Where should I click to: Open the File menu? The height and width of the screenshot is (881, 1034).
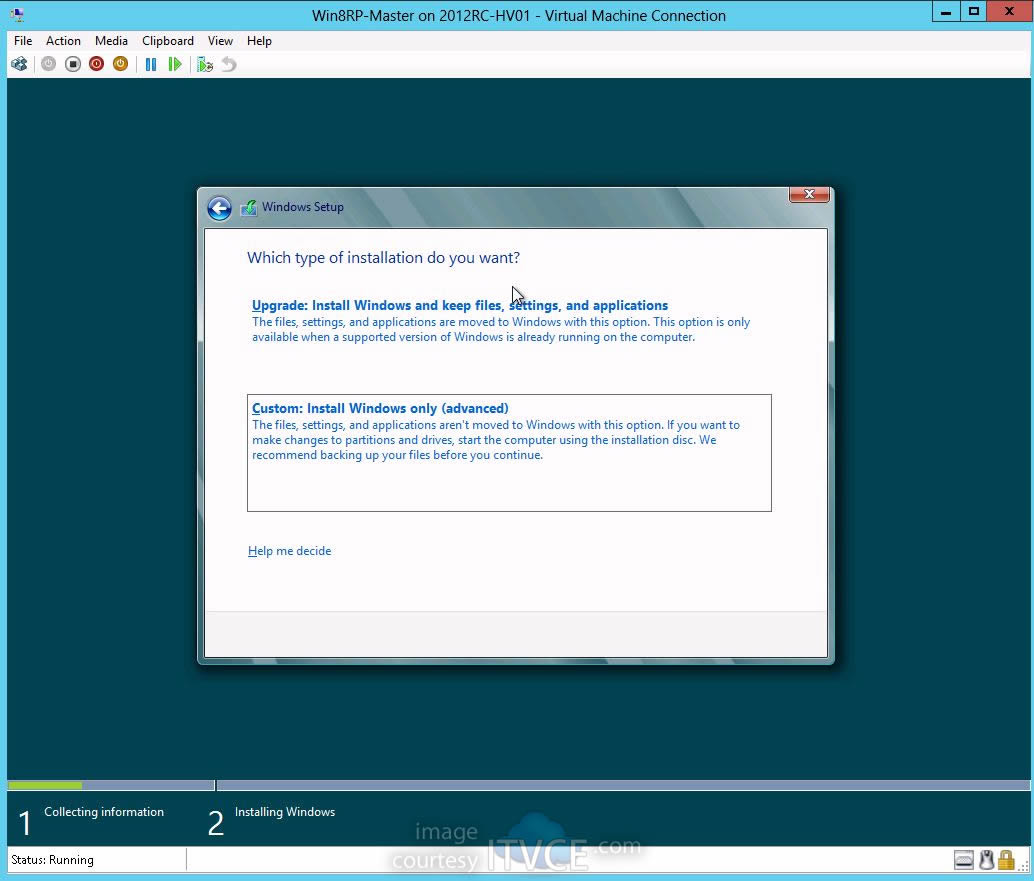23,41
